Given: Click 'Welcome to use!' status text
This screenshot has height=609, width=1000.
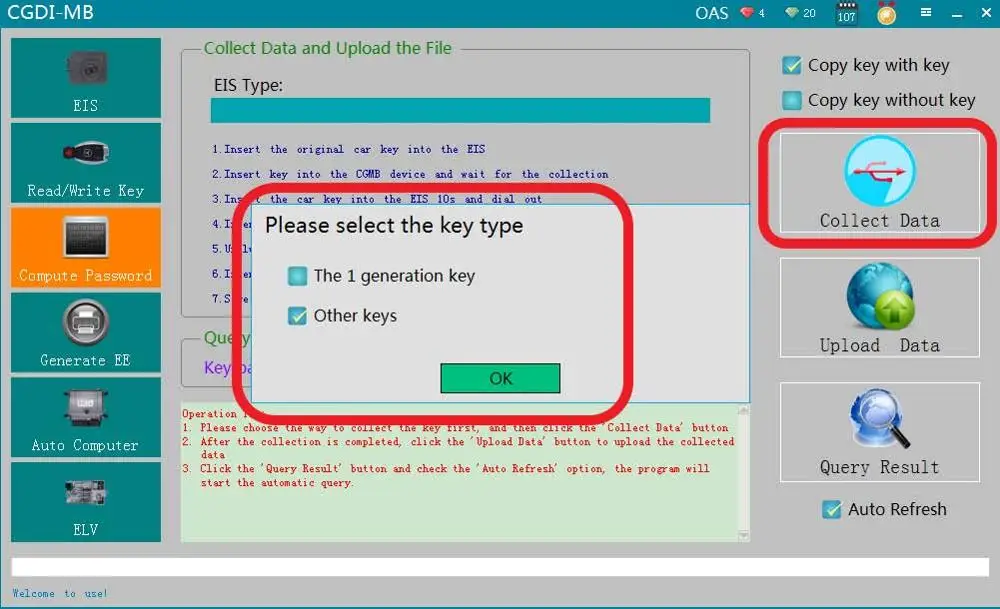Looking at the screenshot, I should click(60, 593).
